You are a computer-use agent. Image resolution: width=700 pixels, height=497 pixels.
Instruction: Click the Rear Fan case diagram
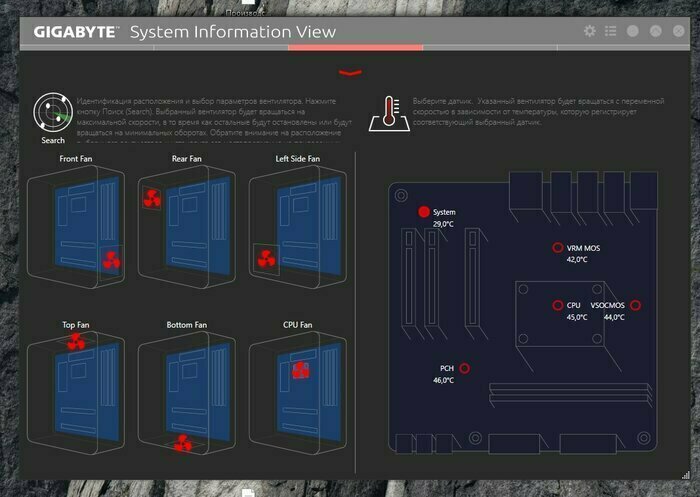coord(187,227)
